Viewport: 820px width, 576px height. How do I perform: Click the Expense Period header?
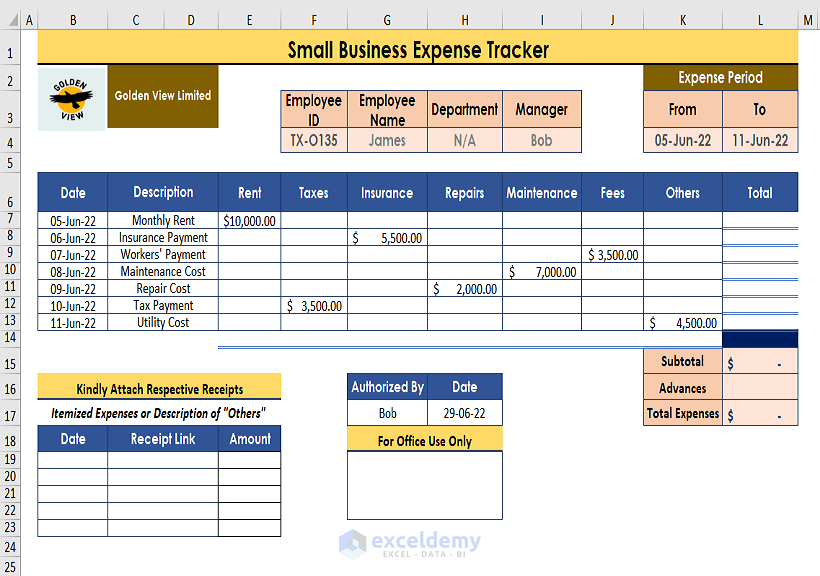(721, 77)
